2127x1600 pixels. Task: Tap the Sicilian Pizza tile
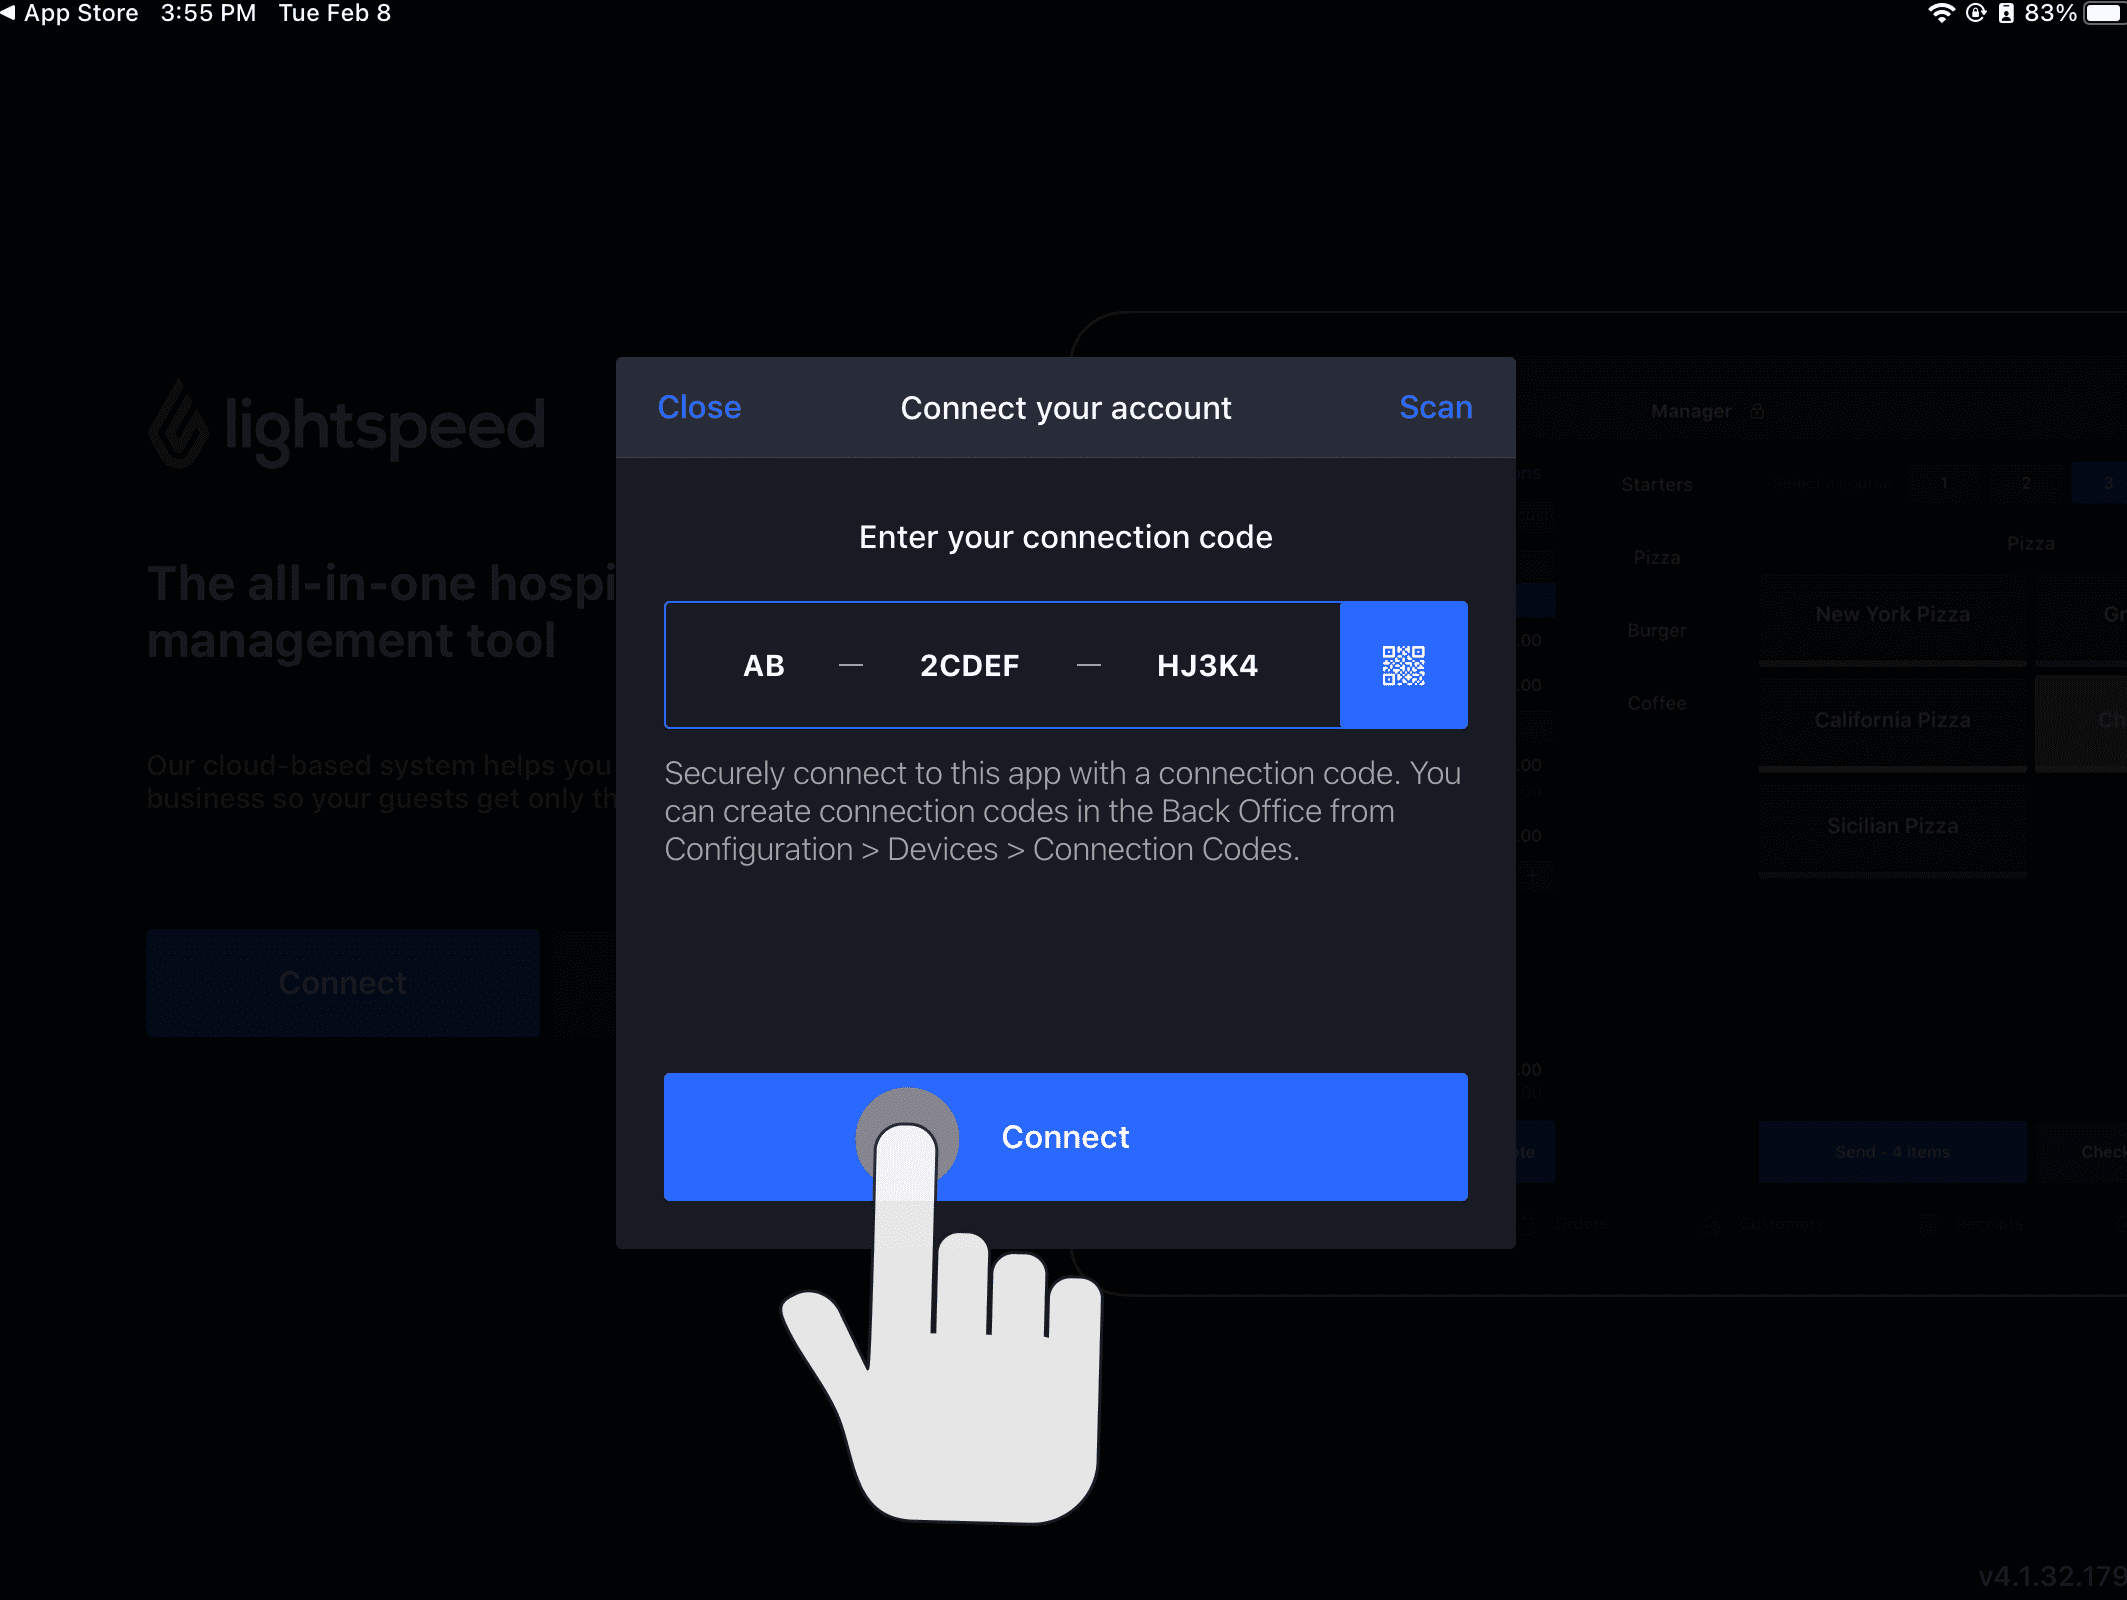click(x=1892, y=827)
